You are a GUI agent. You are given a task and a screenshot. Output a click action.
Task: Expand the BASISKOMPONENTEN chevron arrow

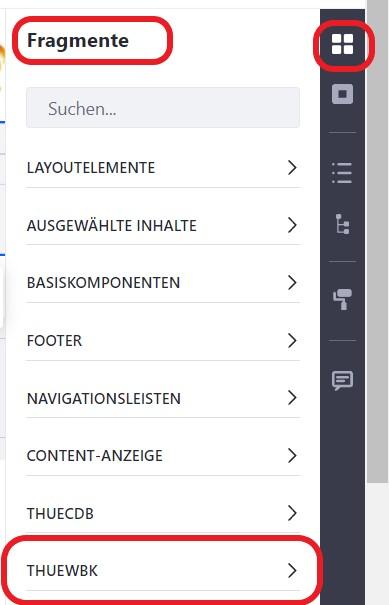coord(292,282)
